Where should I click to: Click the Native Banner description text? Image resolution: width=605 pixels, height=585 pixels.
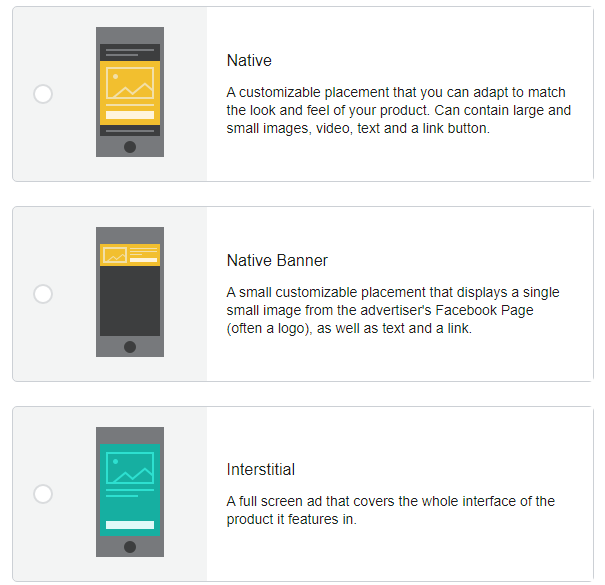point(392,310)
